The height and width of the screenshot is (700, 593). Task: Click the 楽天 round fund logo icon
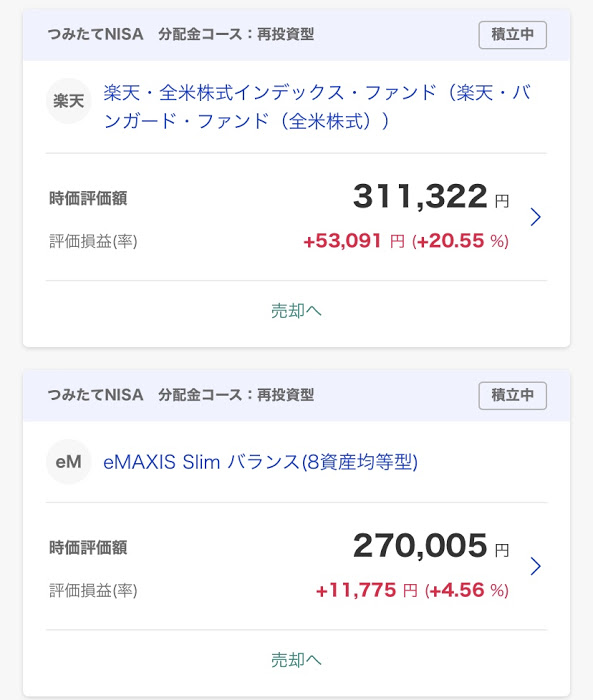(68, 101)
